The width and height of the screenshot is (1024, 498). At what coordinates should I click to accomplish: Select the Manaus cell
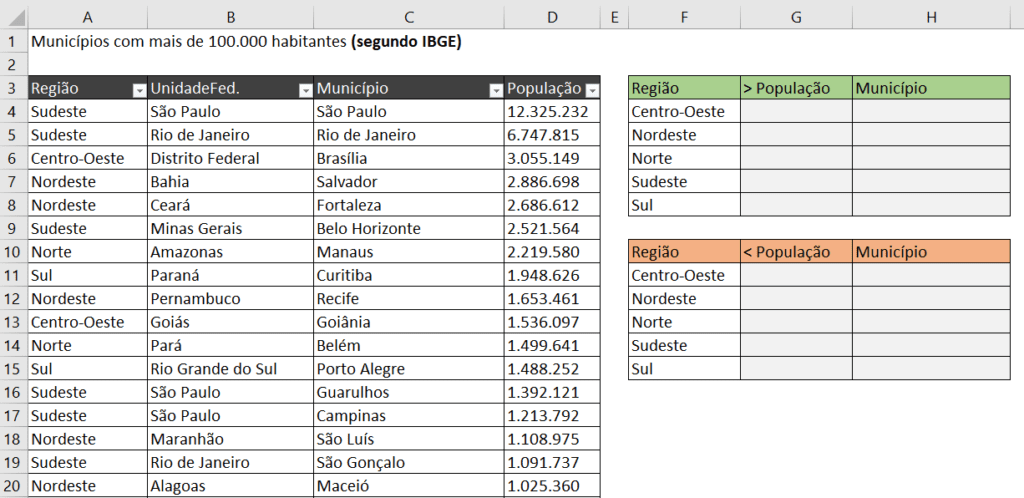coord(408,252)
